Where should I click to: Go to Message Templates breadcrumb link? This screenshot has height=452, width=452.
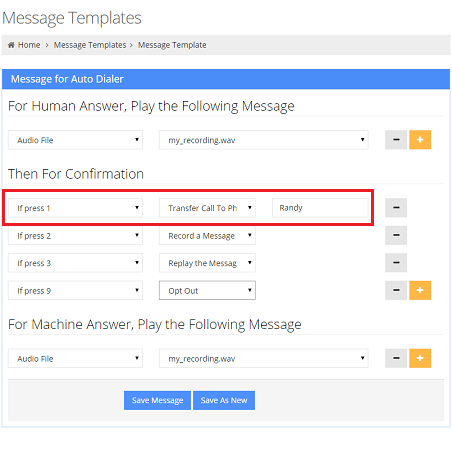pyautogui.click(x=90, y=45)
